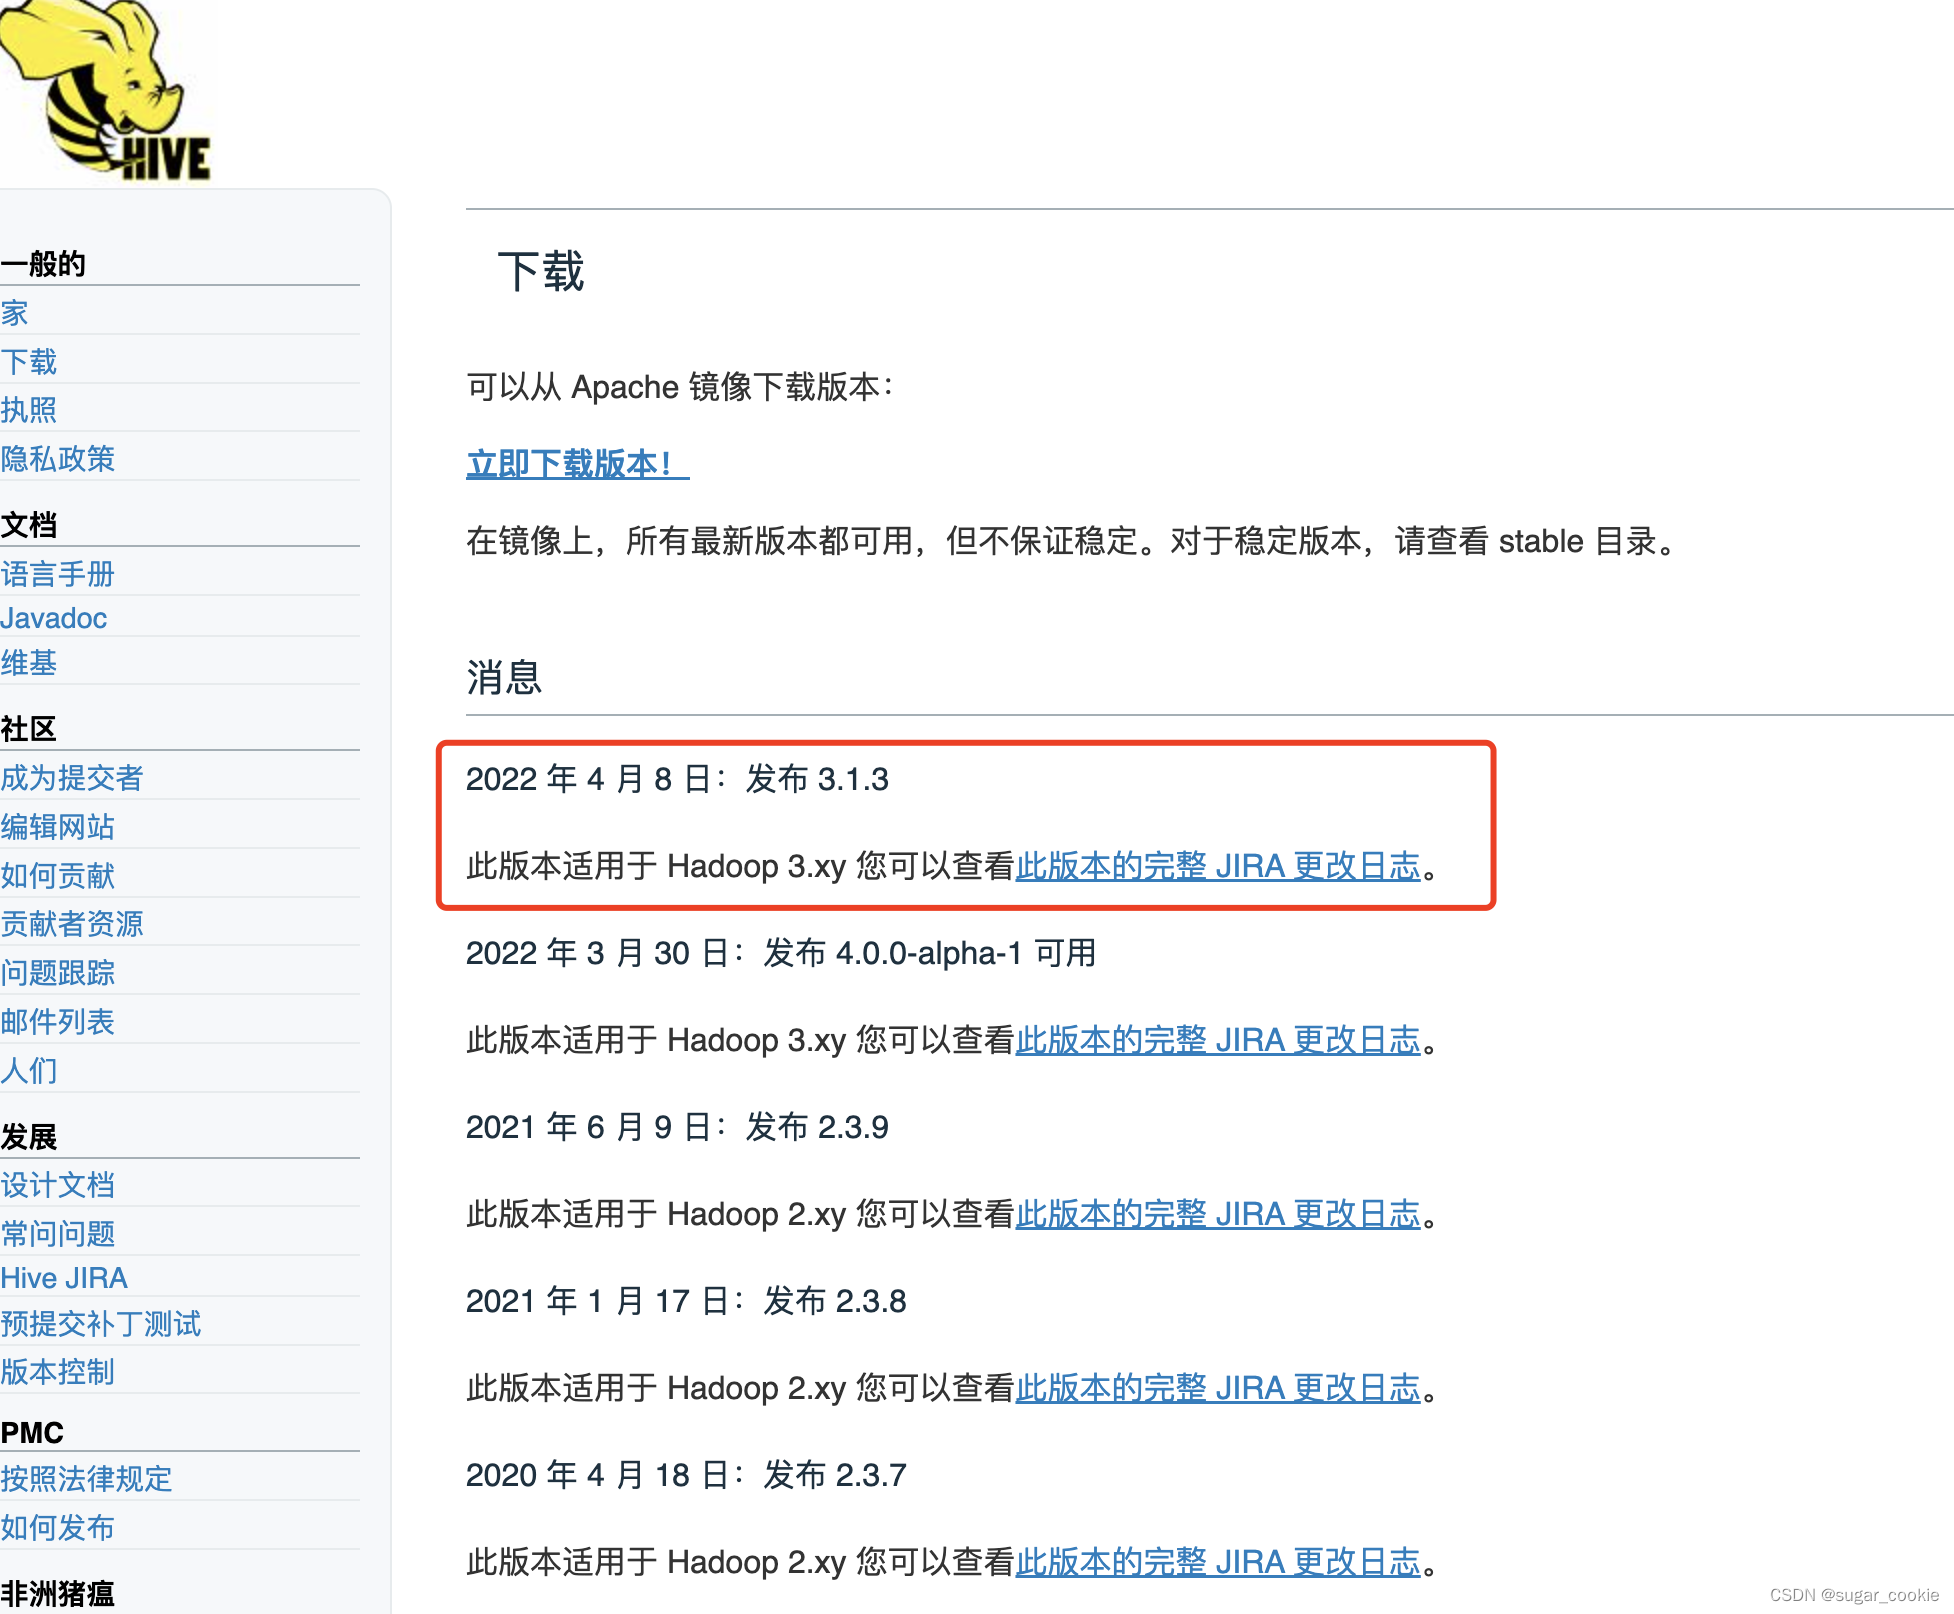Open 编辑网站 in the community section
Screen dimensions: 1954x1614
57,827
